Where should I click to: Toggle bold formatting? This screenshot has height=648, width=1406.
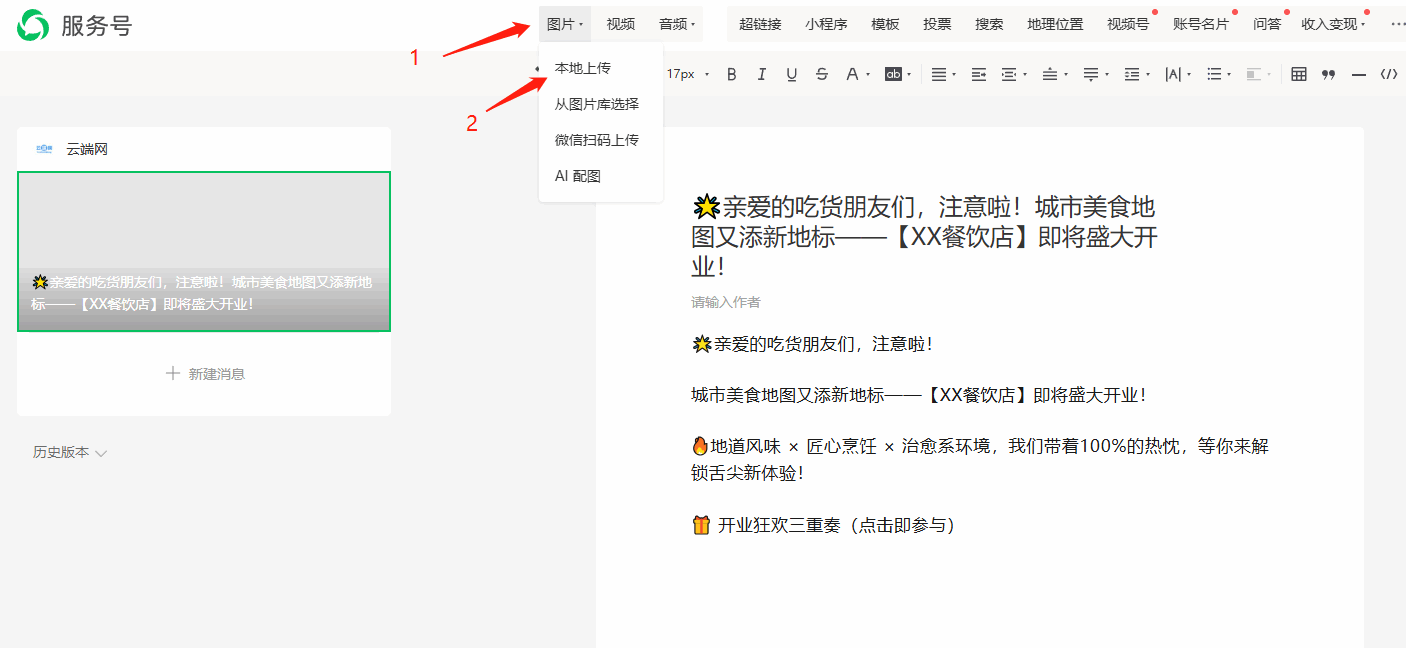pos(732,74)
